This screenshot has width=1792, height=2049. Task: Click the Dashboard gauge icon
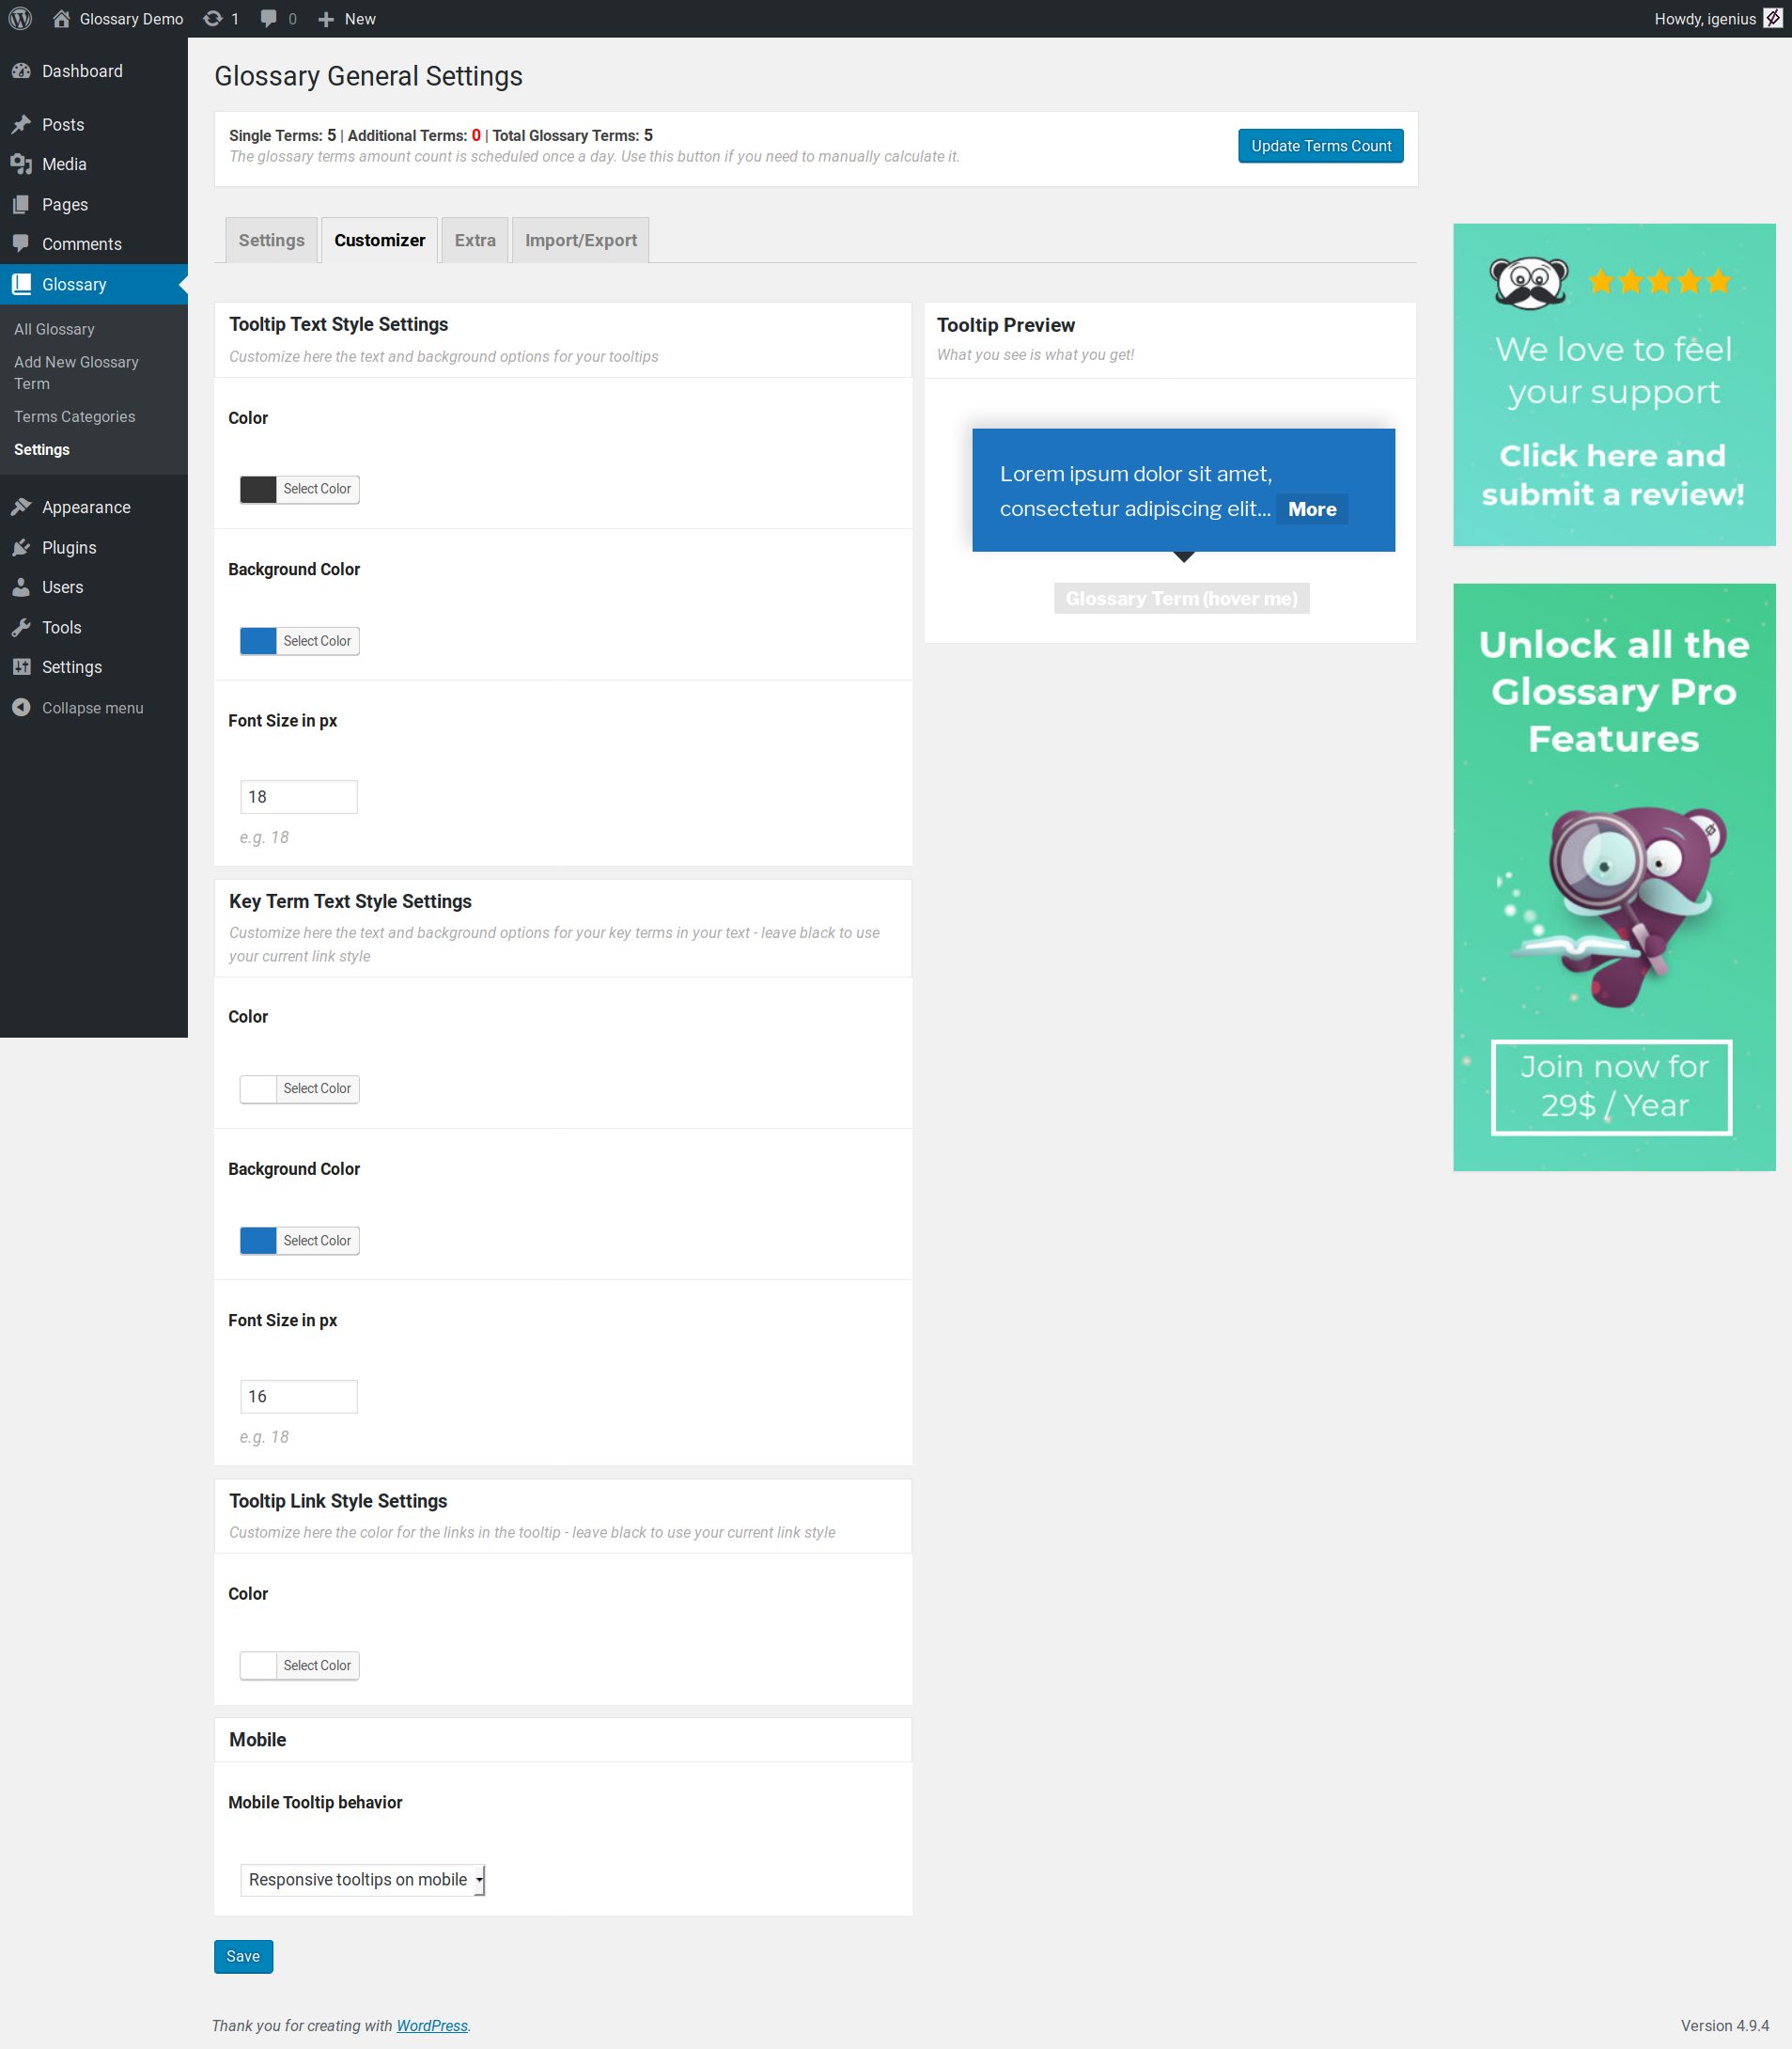pyautogui.click(x=21, y=71)
